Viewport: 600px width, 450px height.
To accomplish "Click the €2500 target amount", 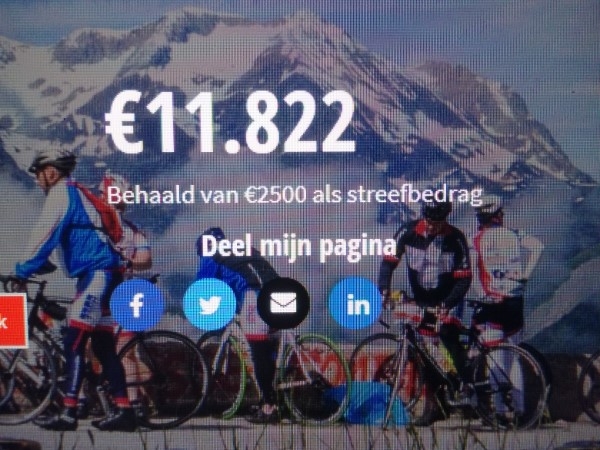I will click(x=276, y=195).
